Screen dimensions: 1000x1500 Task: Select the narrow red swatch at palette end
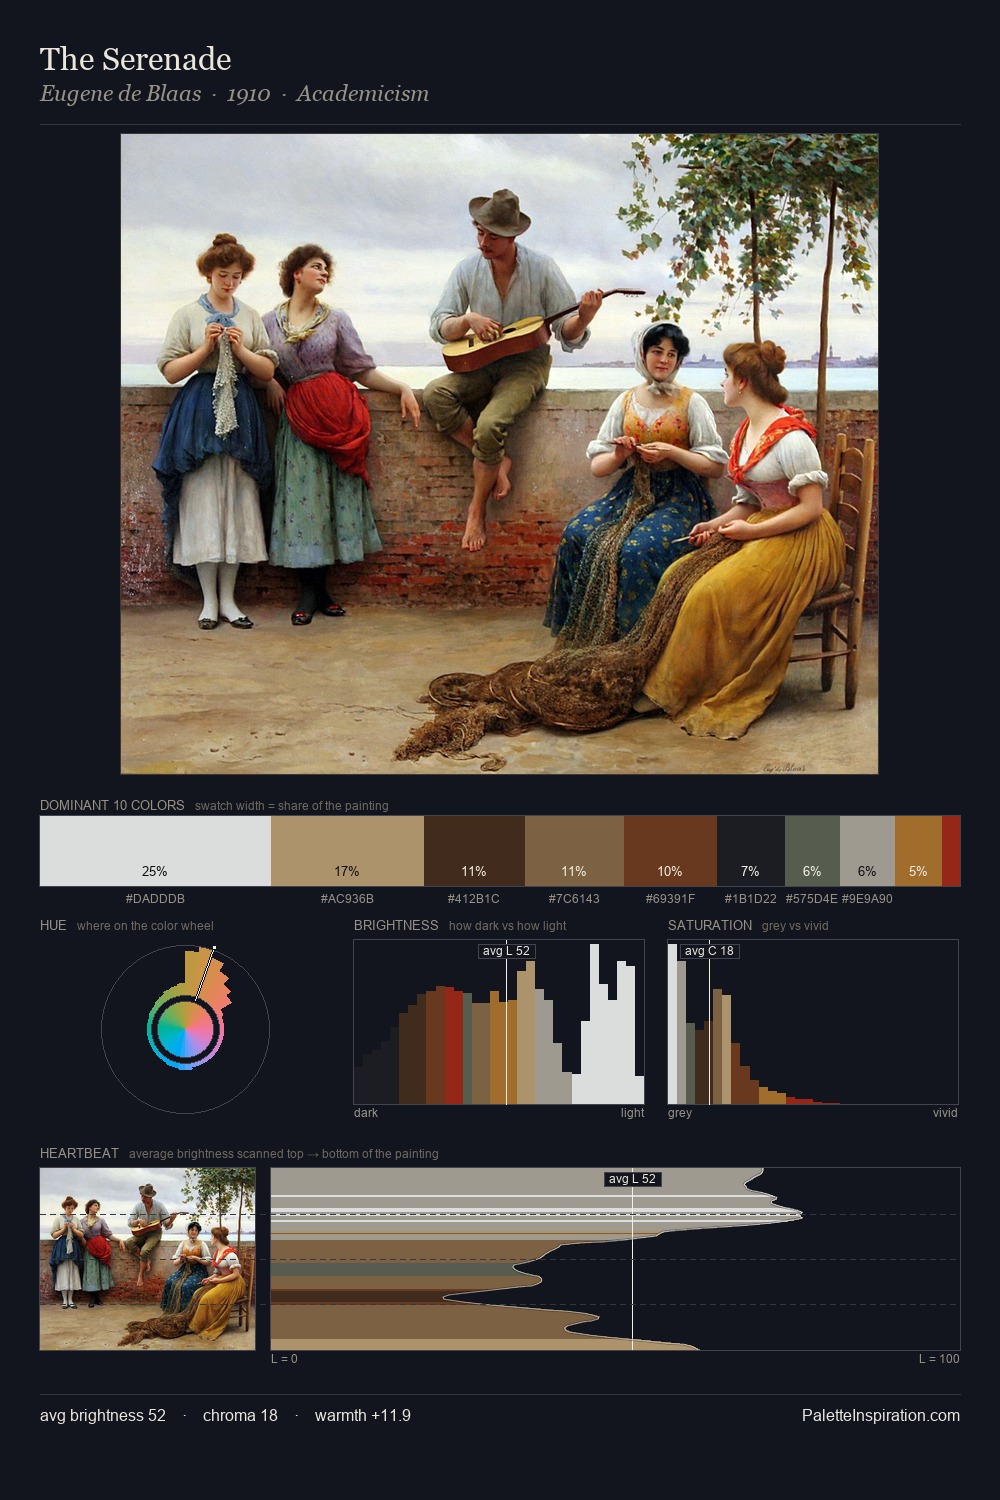(x=951, y=851)
